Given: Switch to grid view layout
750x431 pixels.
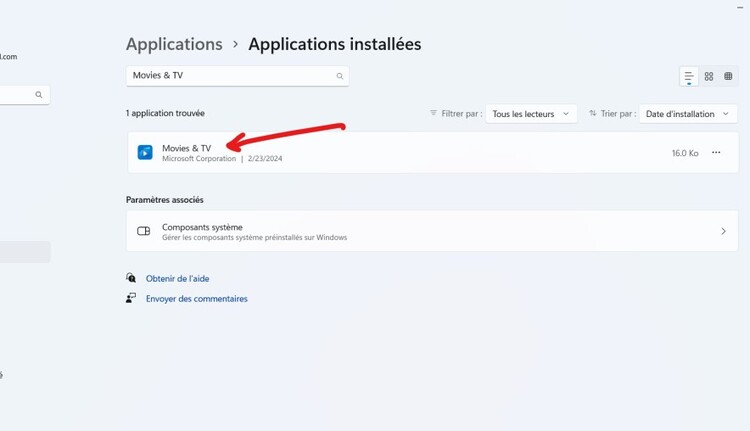Looking at the screenshot, I should pos(709,77).
